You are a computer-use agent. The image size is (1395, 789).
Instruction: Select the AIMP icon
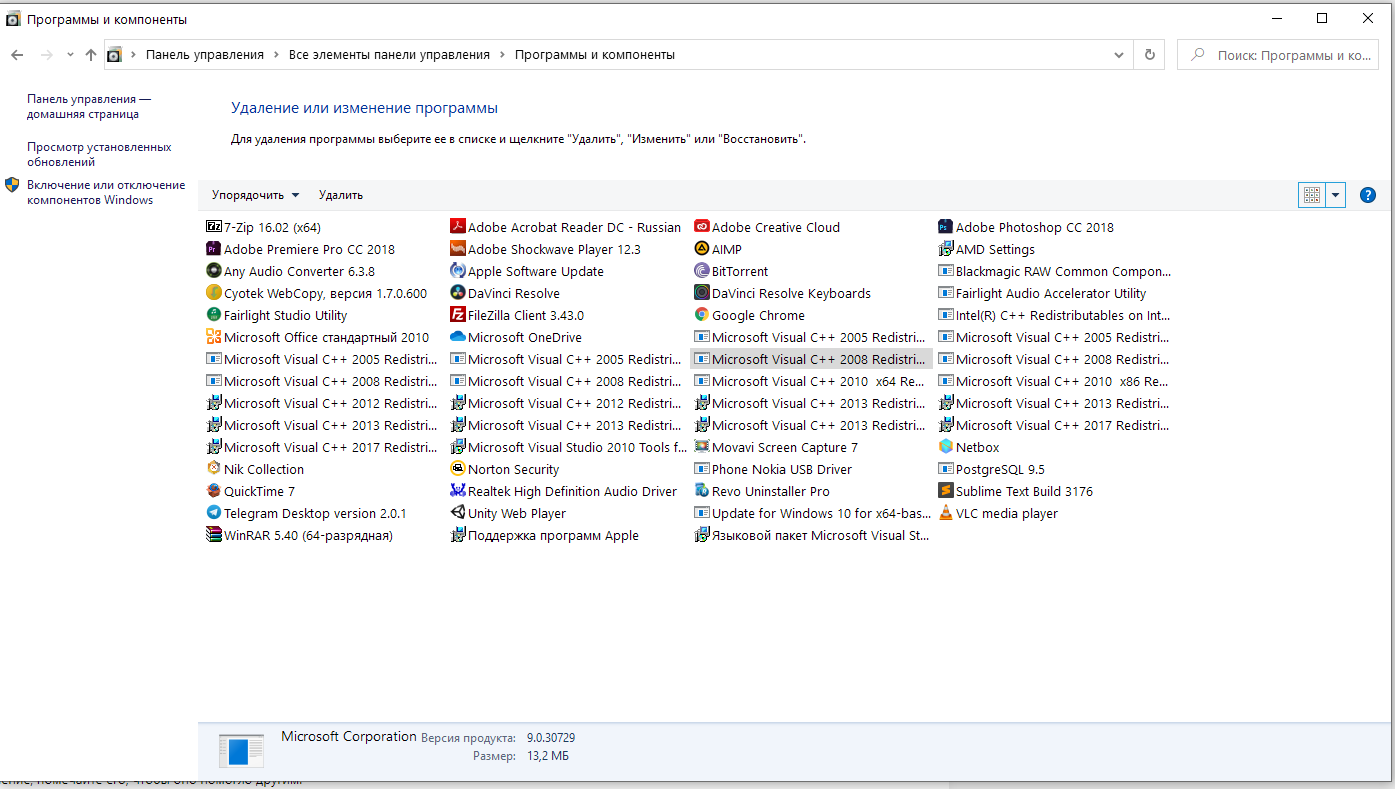coord(701,249)
